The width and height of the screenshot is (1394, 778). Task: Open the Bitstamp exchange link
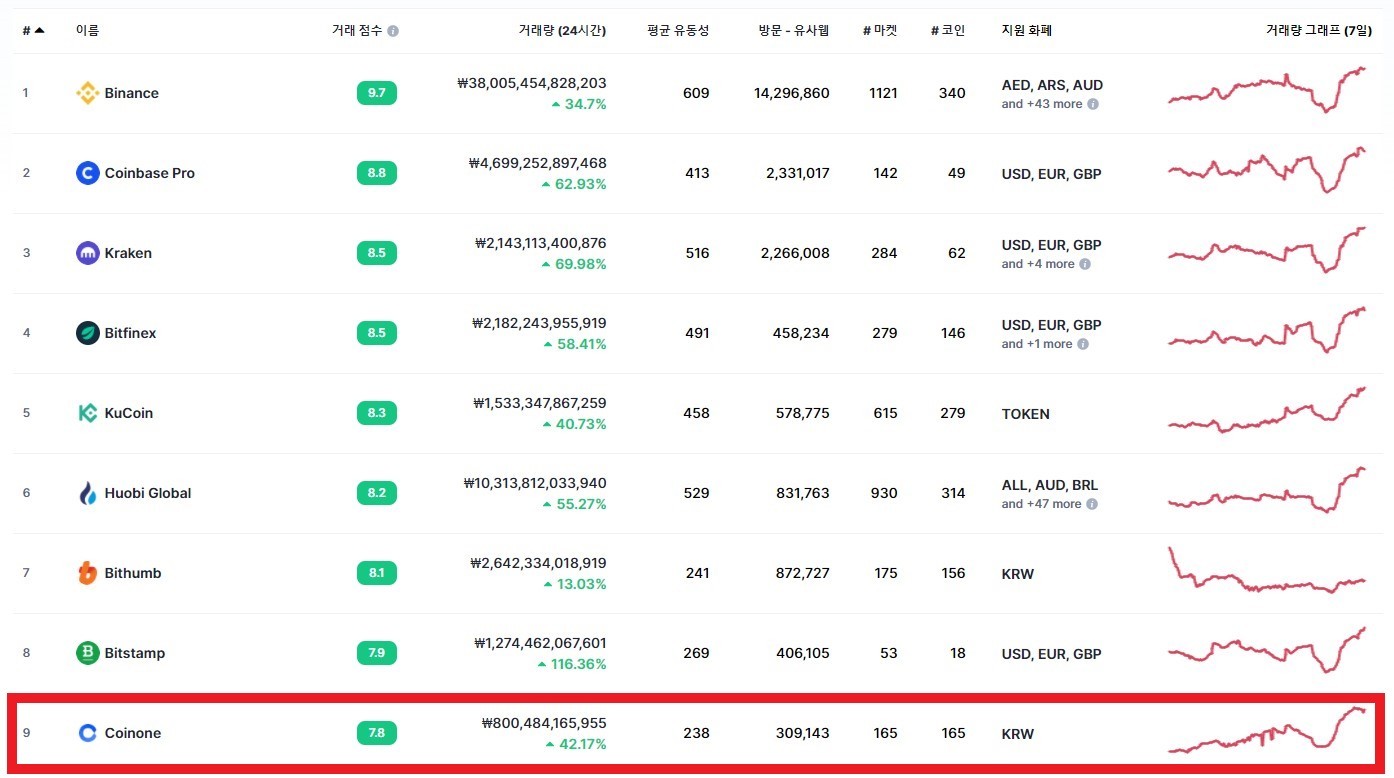click(x=135, y=653)
